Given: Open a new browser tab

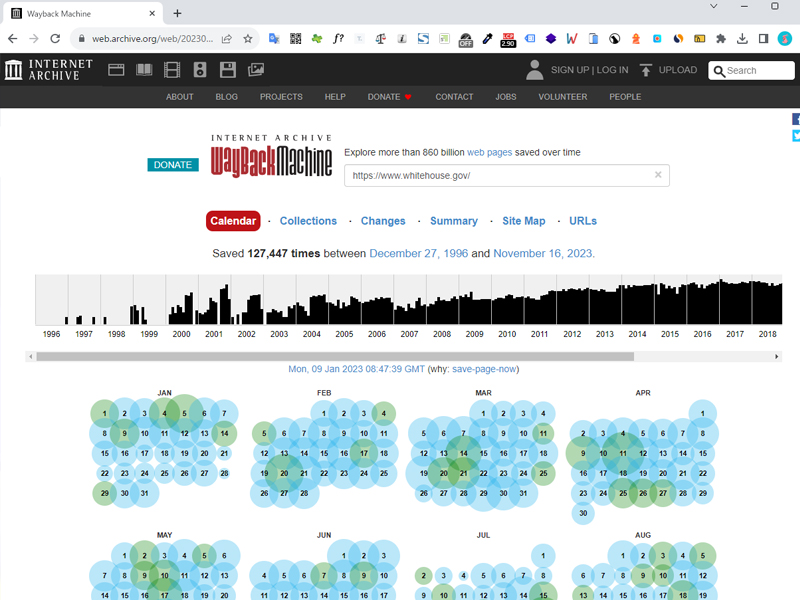Looking at the screenshot, I should [x=177, y=13].
